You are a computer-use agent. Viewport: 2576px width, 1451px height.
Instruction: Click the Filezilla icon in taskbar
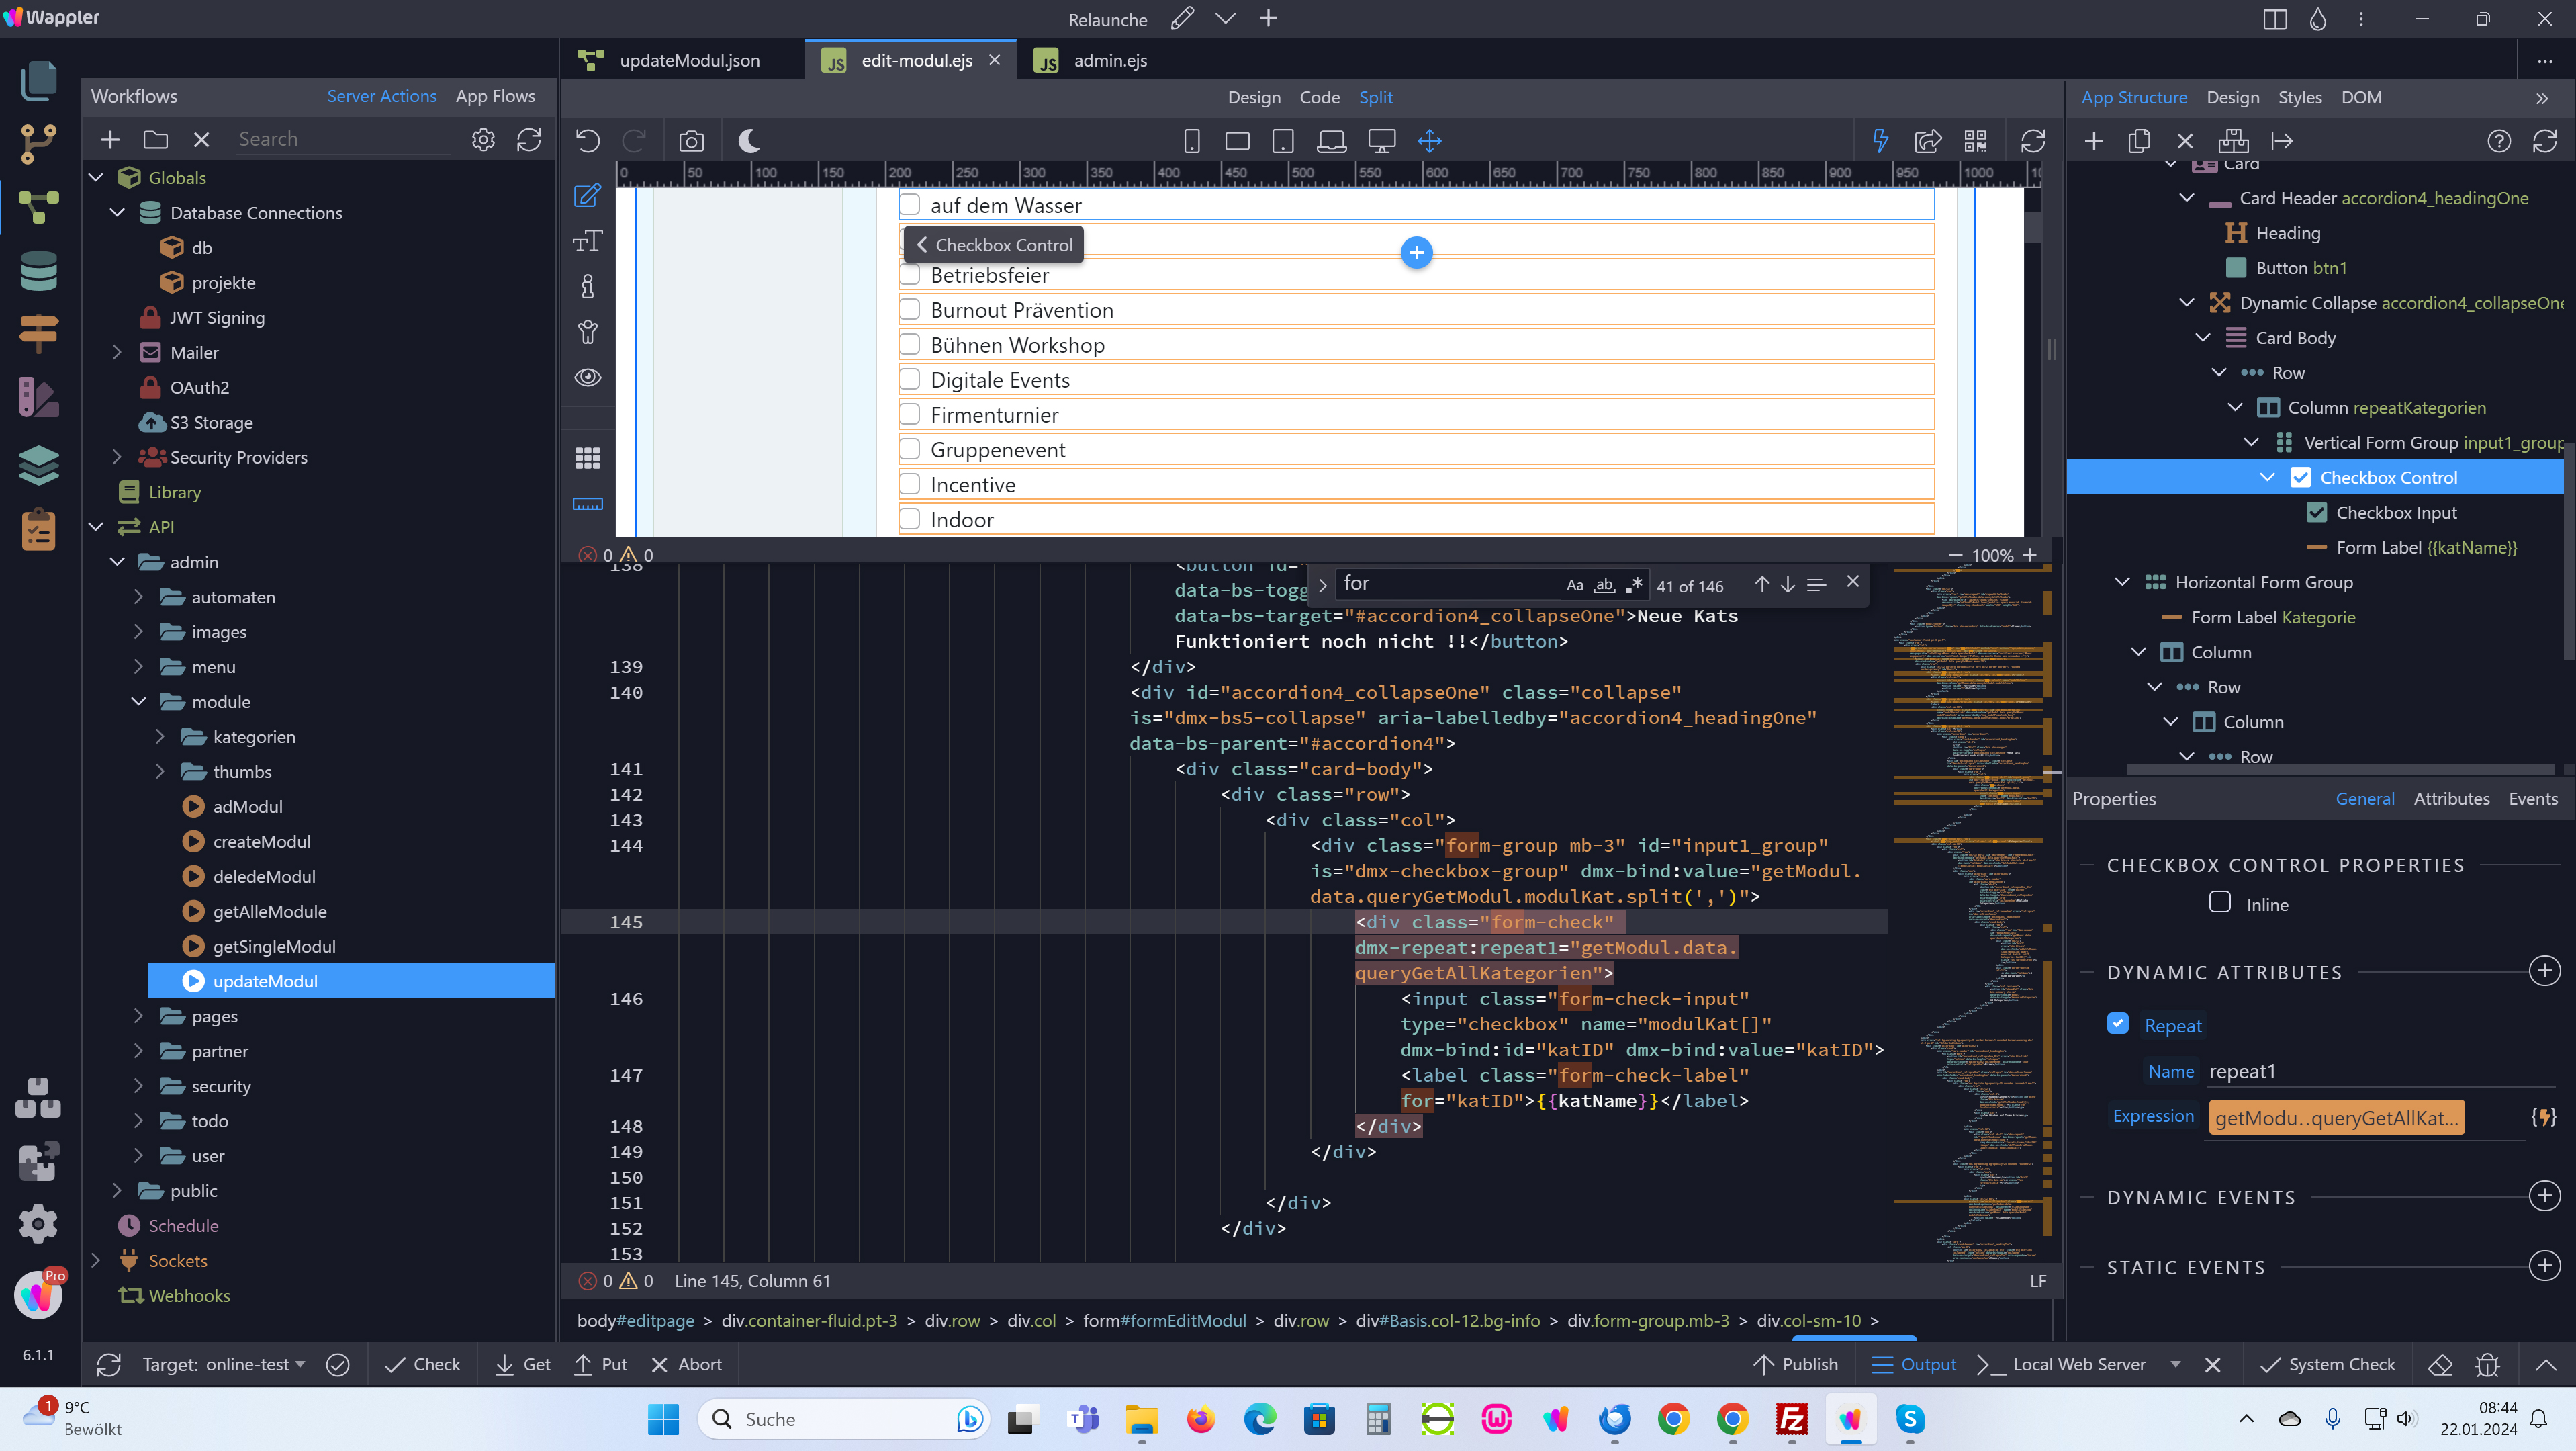click(x=1791, y=1419)
